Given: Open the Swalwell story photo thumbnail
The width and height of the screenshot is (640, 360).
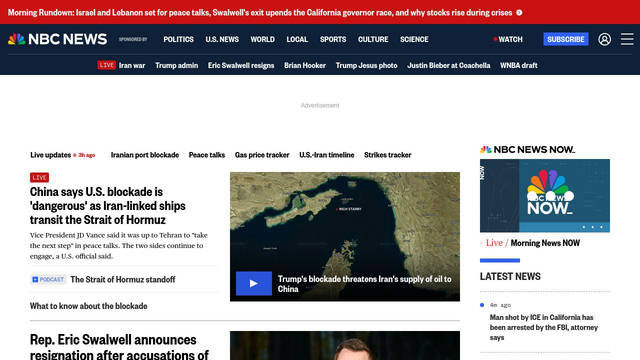Looking at the screenshot, I should pos(345,346).
